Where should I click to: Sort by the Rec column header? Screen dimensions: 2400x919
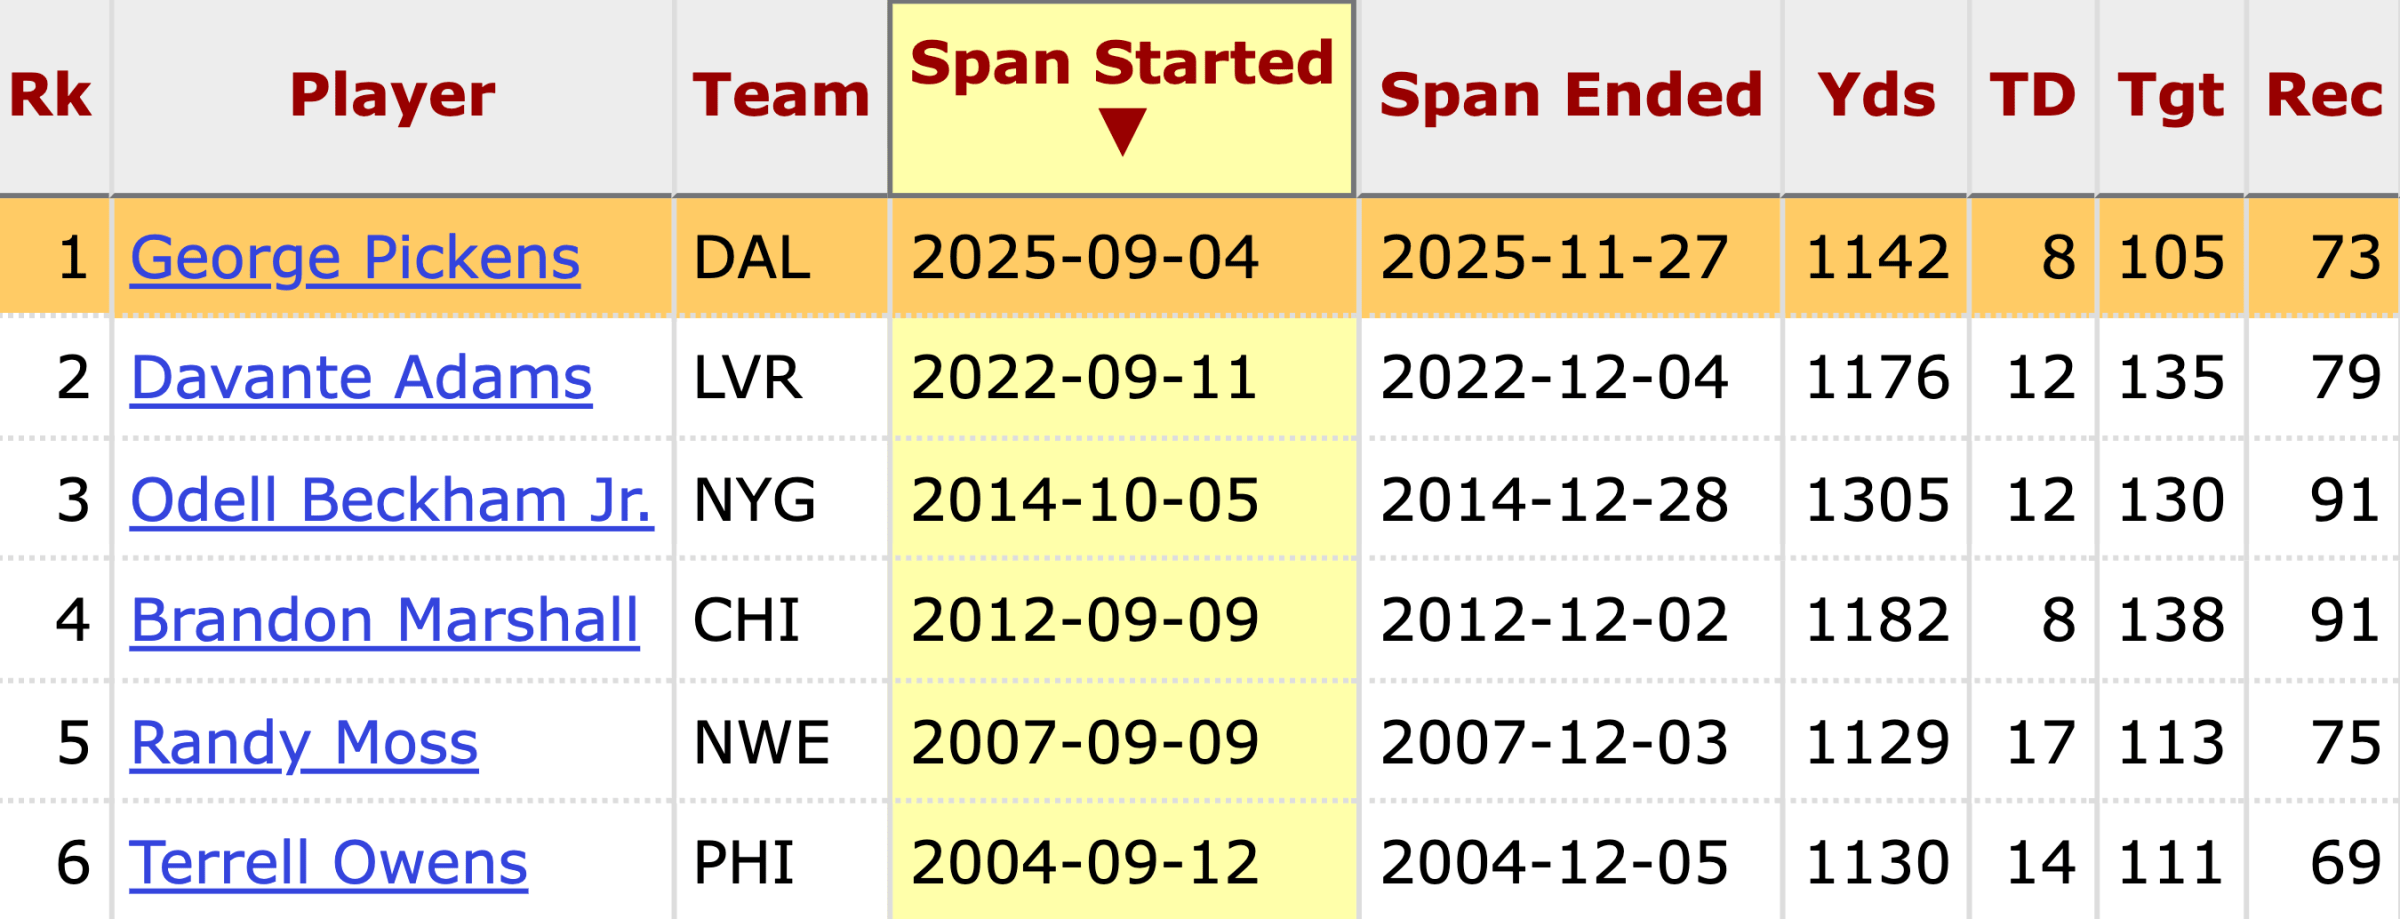[x=2324, y=96]
